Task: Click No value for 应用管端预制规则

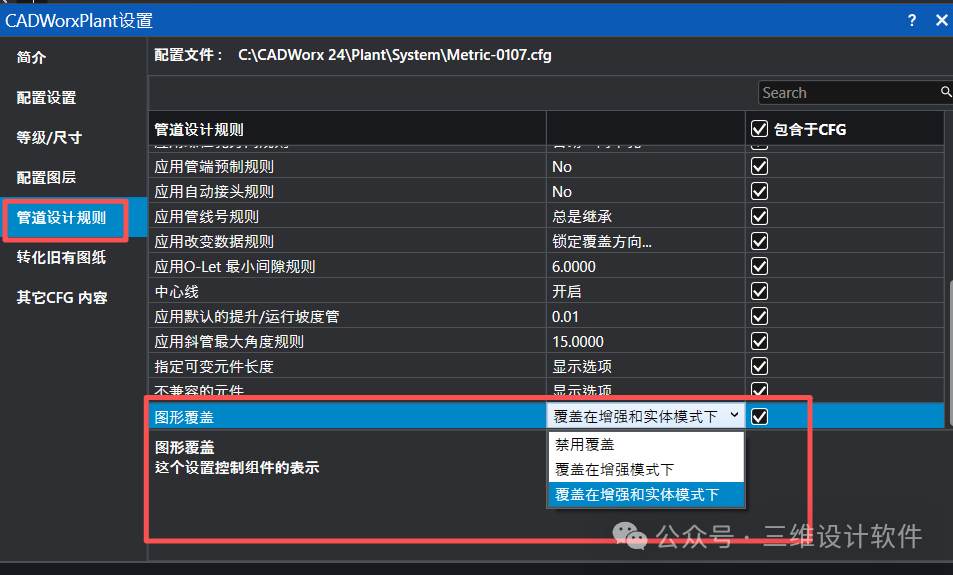Action: pos(562,167)
